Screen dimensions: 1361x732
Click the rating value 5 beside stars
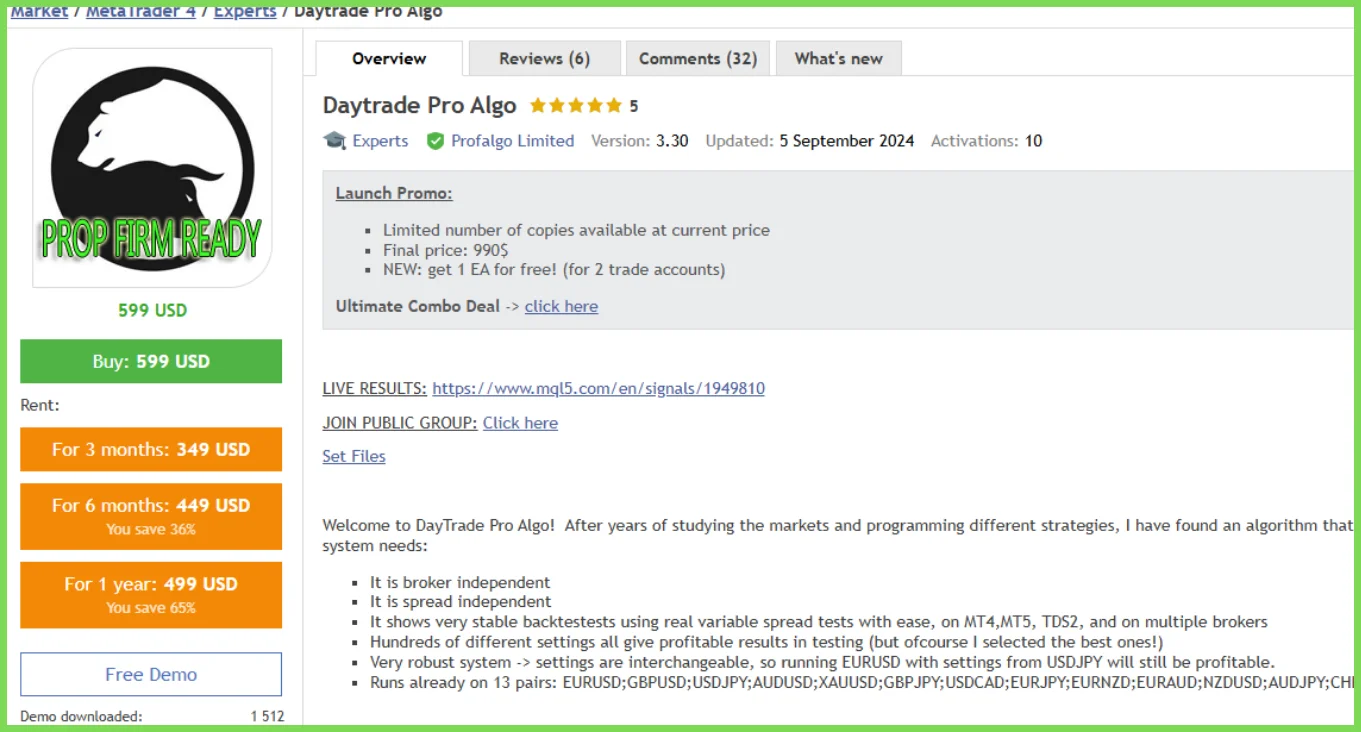pyautogui.click(x=633, y=105)
